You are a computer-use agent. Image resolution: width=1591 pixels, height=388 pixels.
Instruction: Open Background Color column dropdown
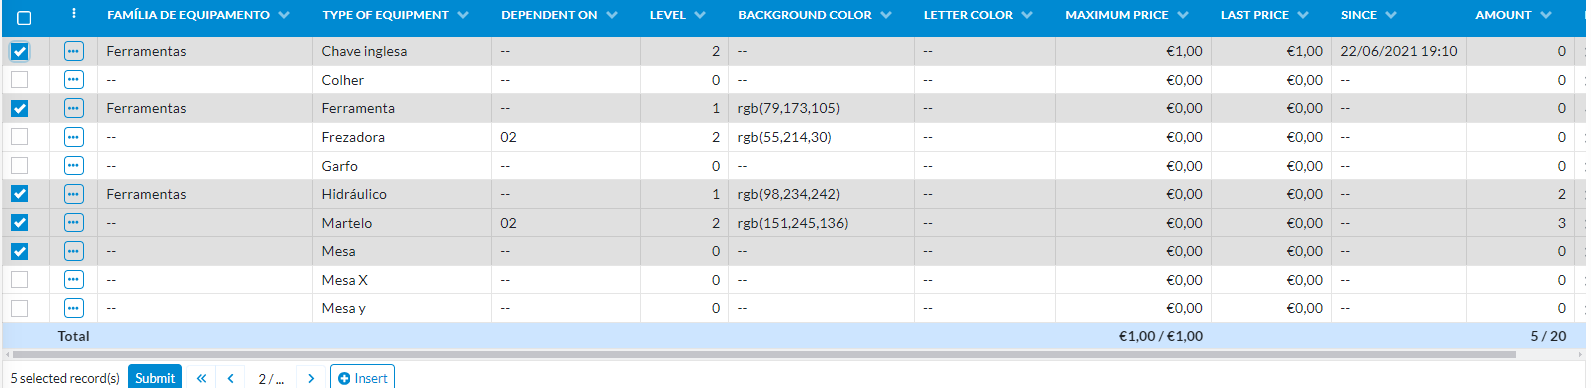[886, 15]
